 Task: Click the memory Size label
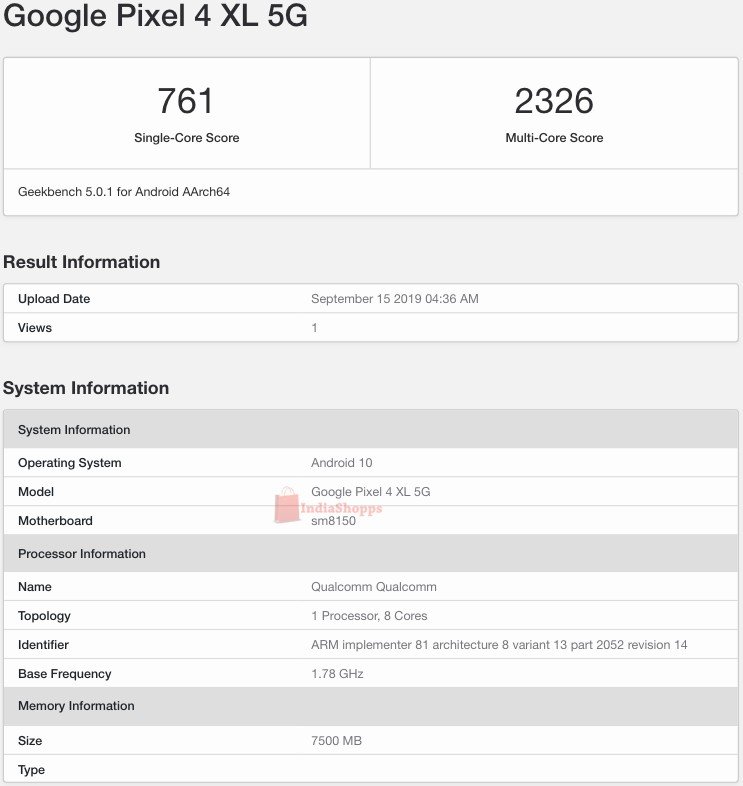click(30, 741)
